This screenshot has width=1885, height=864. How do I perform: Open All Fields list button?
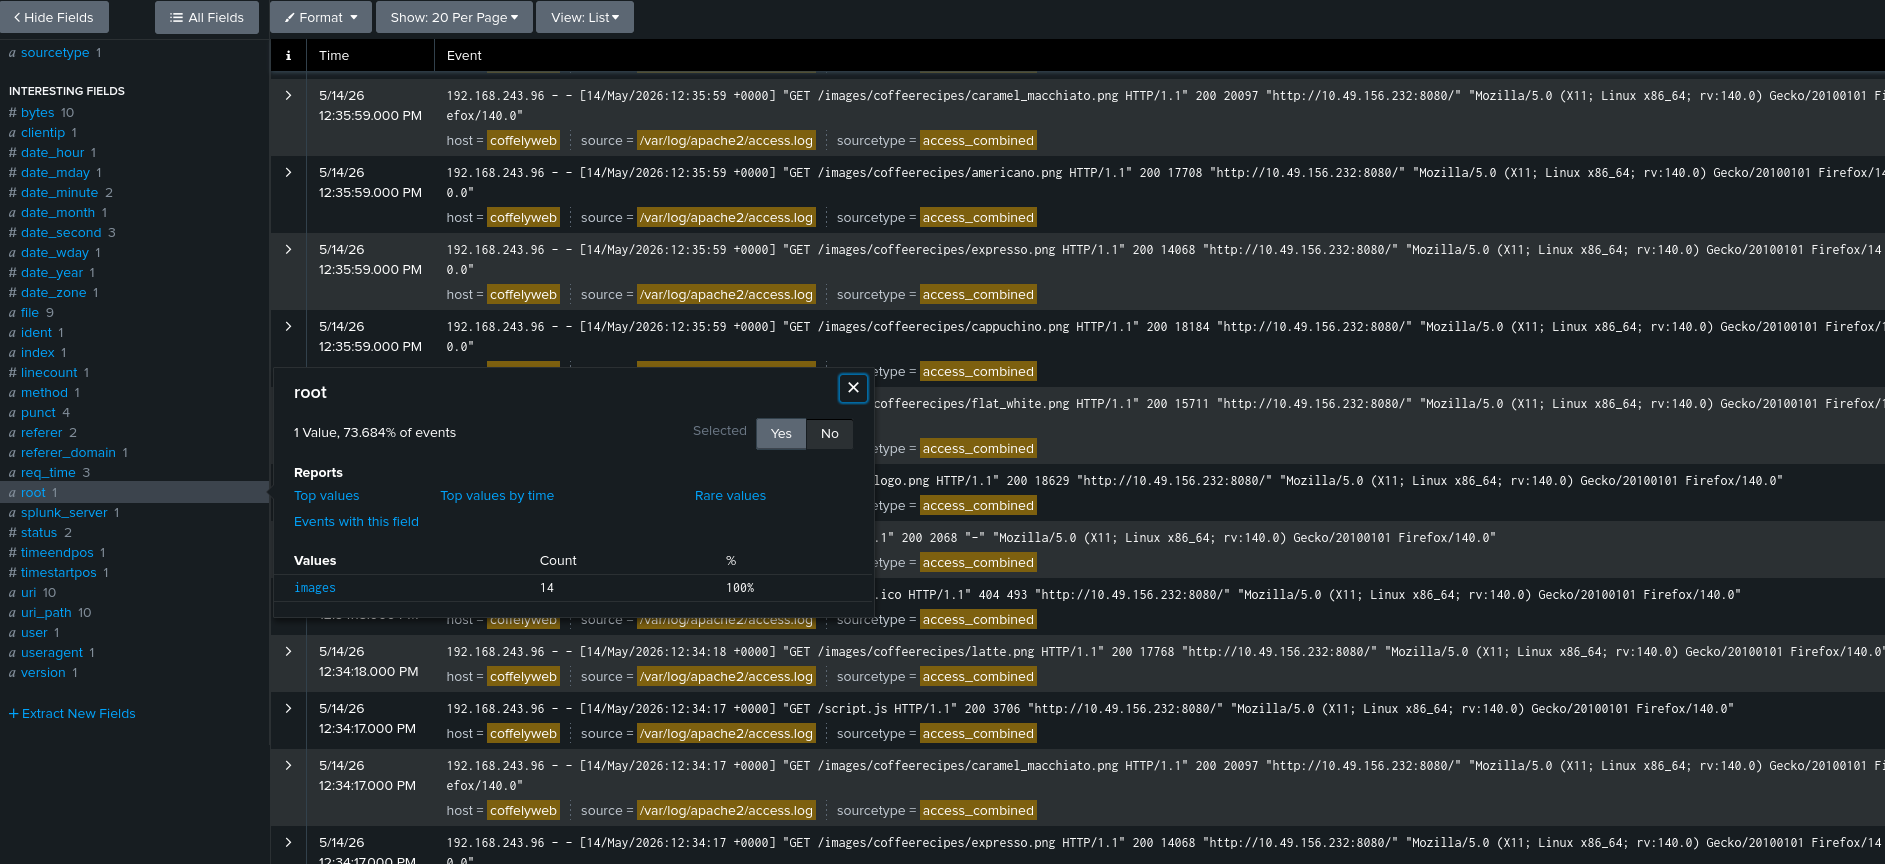tap(207, 17)
